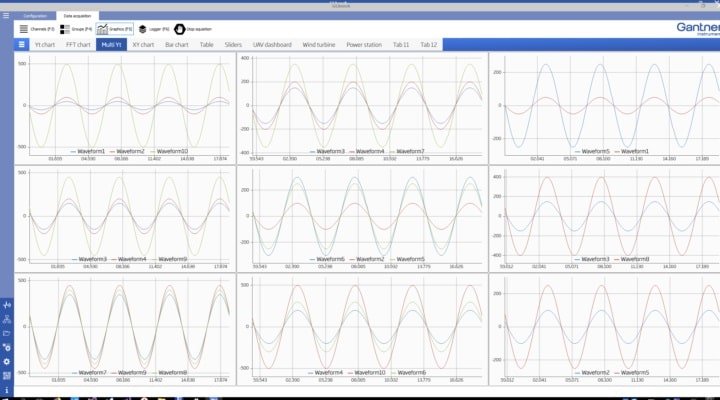Click the Waveform1 legend entry next to Waveform5

631,151
